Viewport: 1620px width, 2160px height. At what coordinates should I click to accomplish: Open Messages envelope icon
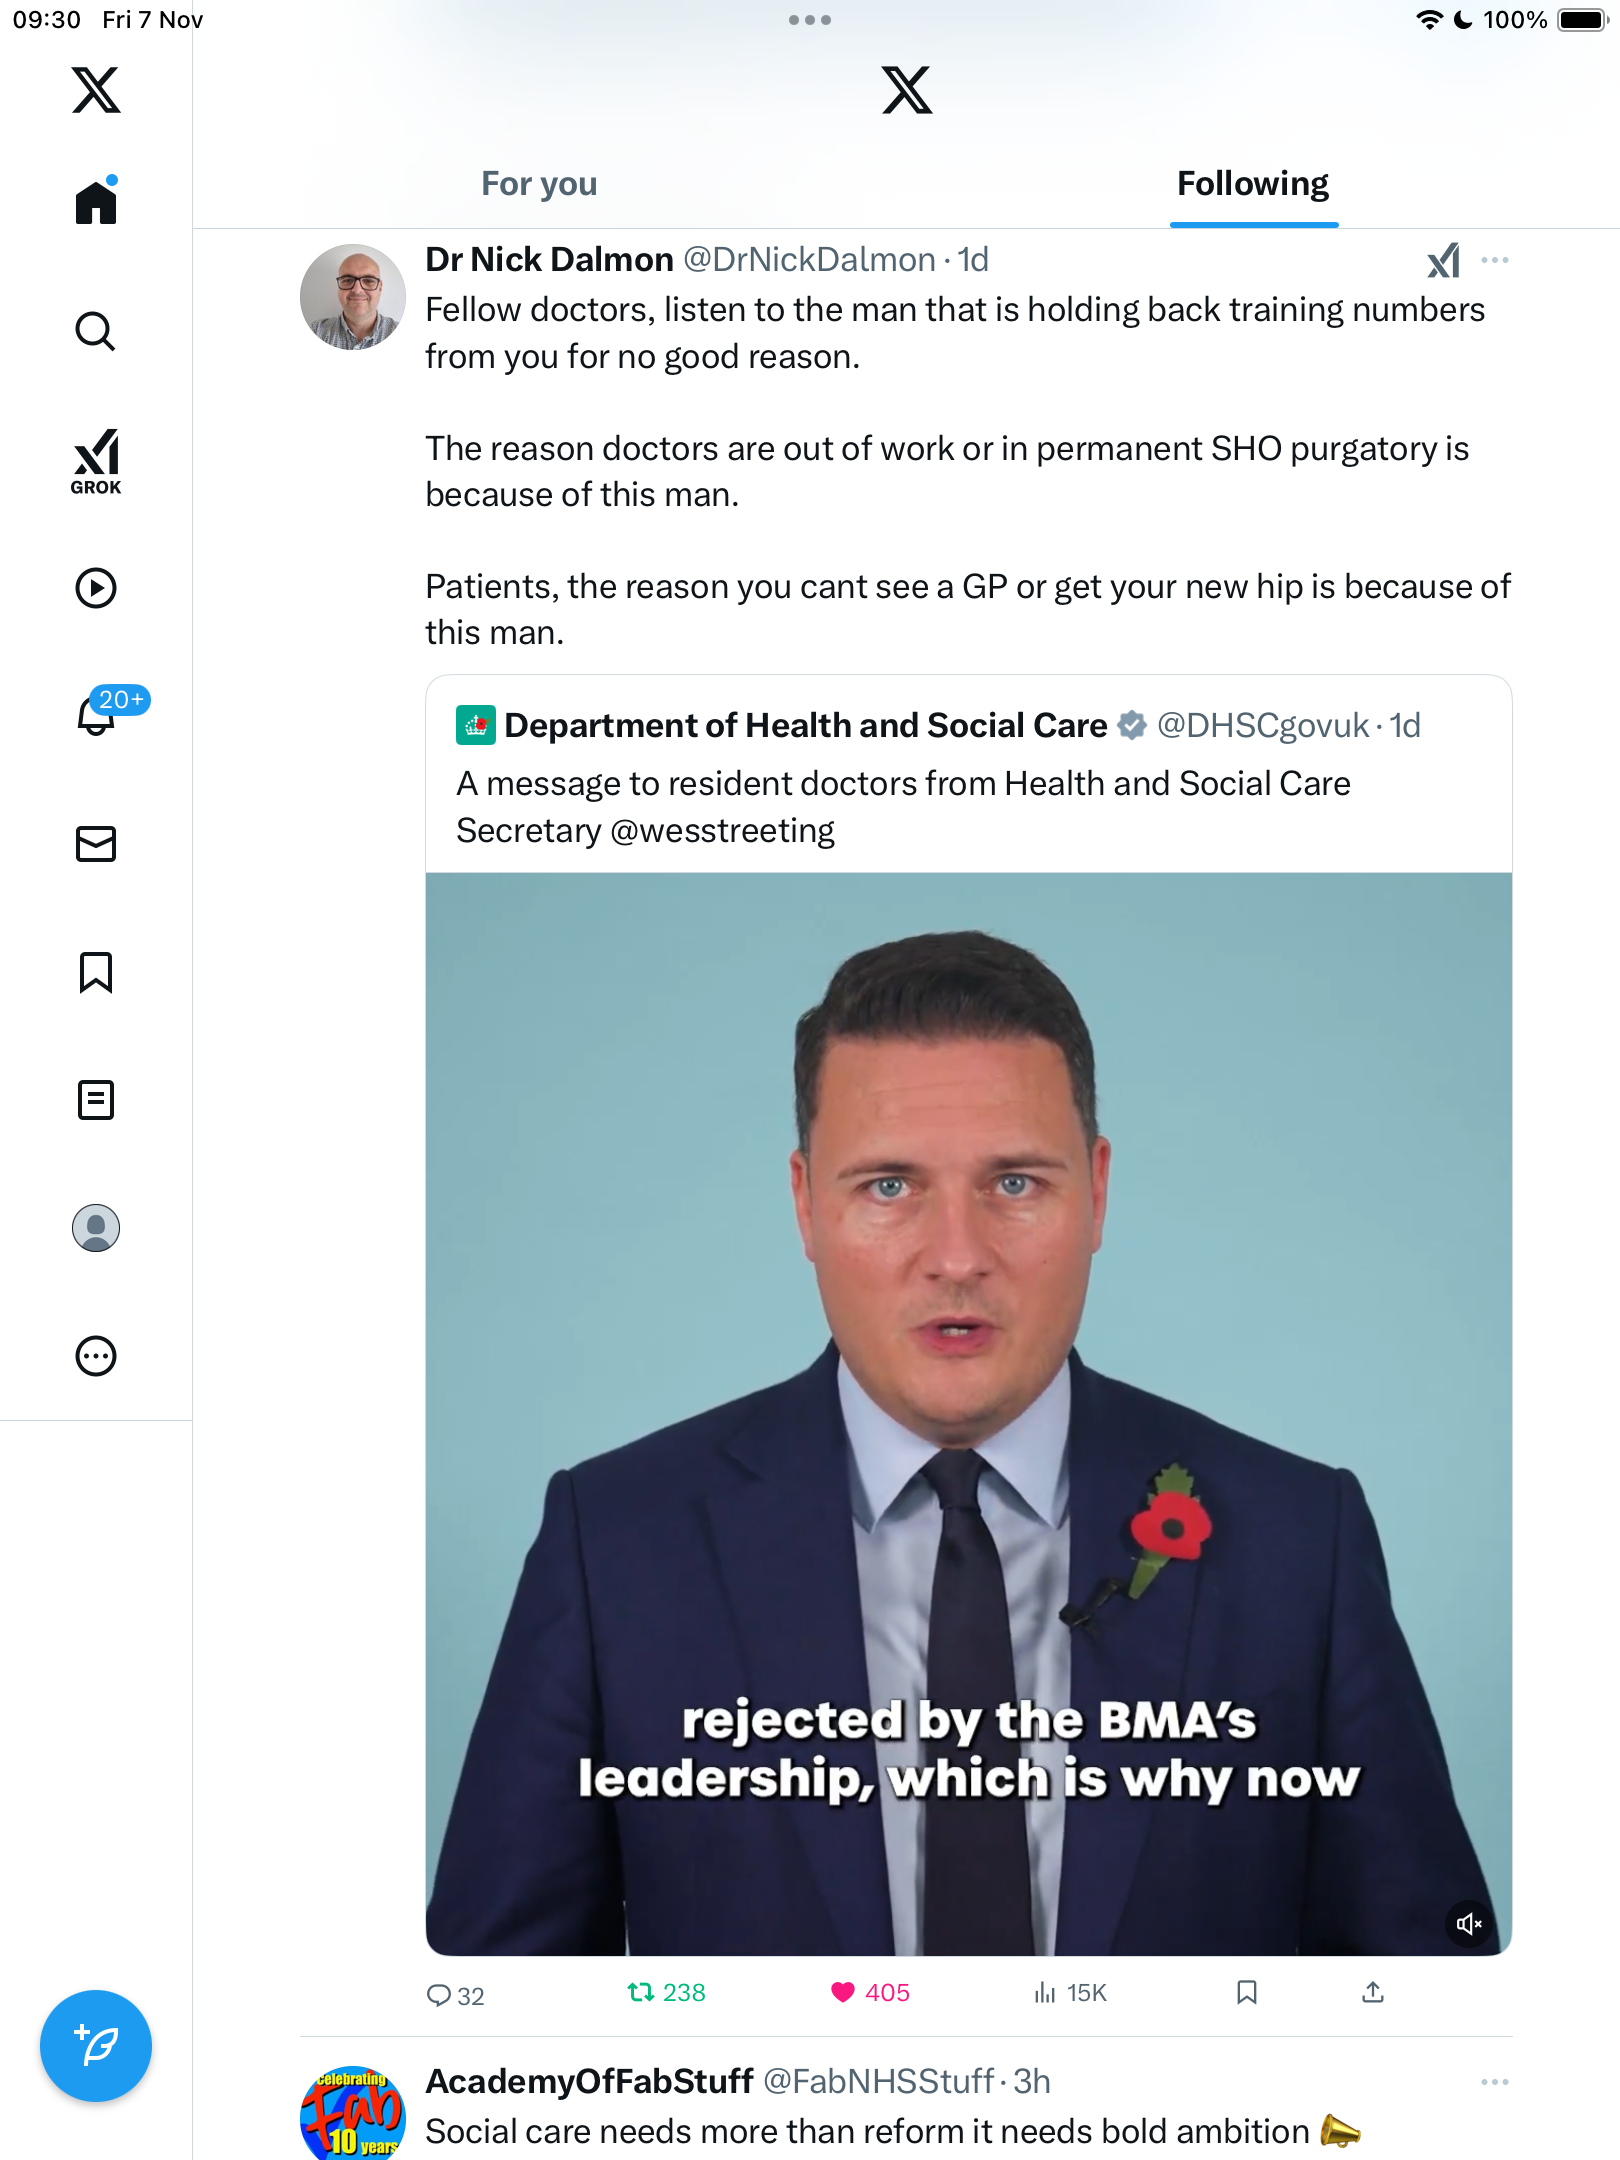pyautogui.click(x=96, y=844)
